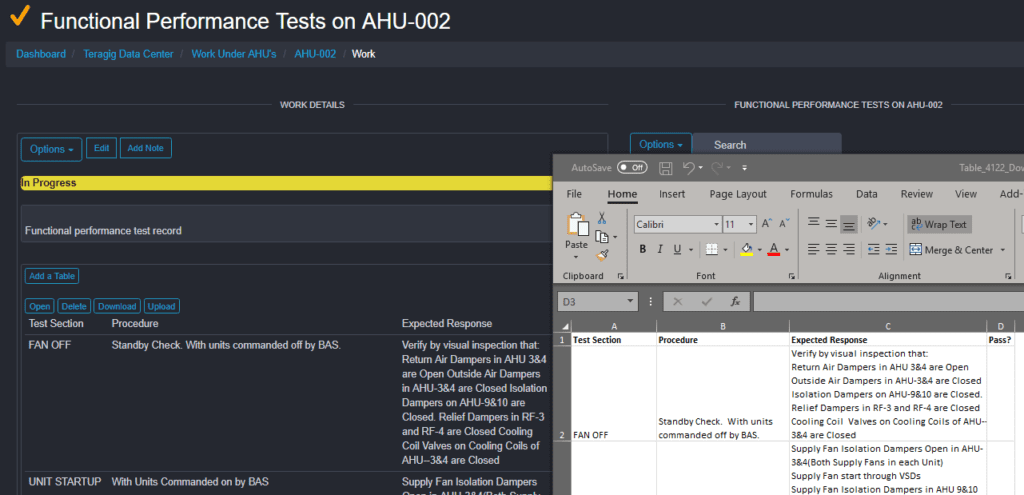Apply cell borders with the Borders icon
The width and height of the screenshot is (1024, 495).
coord(712,249)
